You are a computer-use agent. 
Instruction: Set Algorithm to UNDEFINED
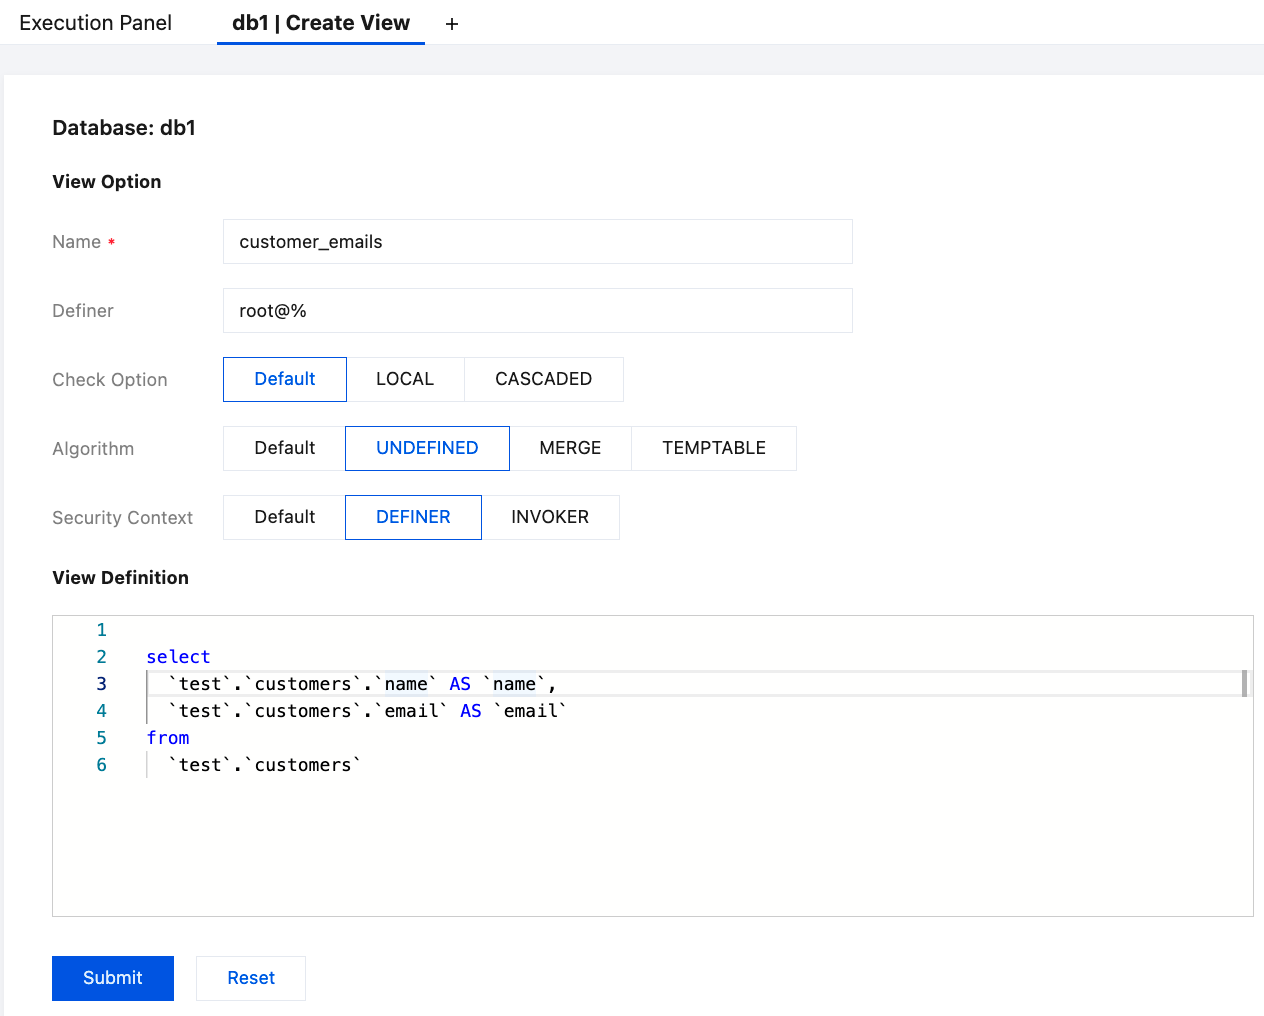tap(427, 448)
